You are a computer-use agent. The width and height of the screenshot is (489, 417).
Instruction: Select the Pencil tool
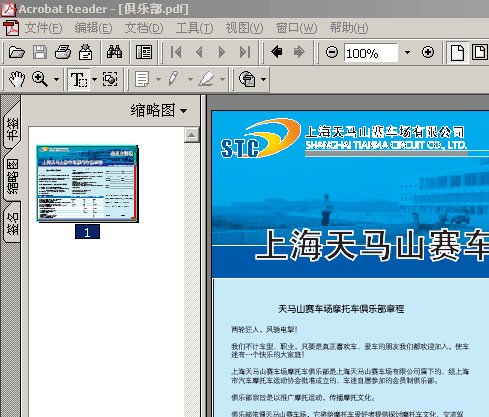[x=173, y=79]
